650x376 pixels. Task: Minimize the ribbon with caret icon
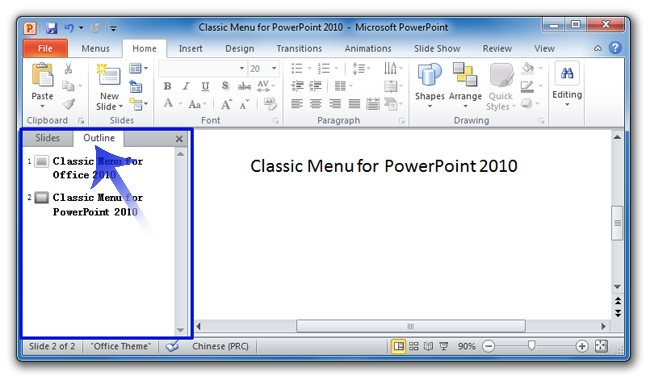pos(597,48)
